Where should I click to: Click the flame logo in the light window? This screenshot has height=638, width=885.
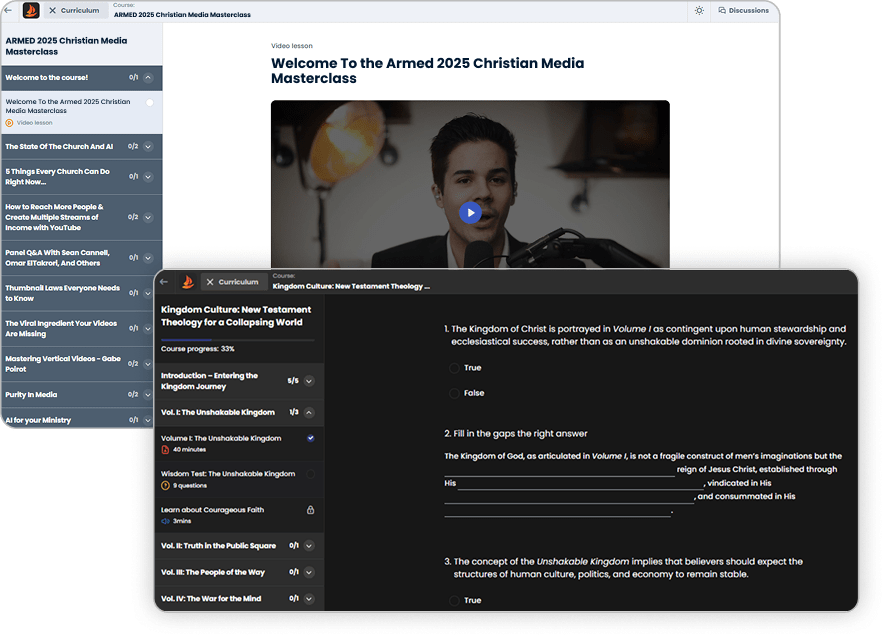(30, 10)
